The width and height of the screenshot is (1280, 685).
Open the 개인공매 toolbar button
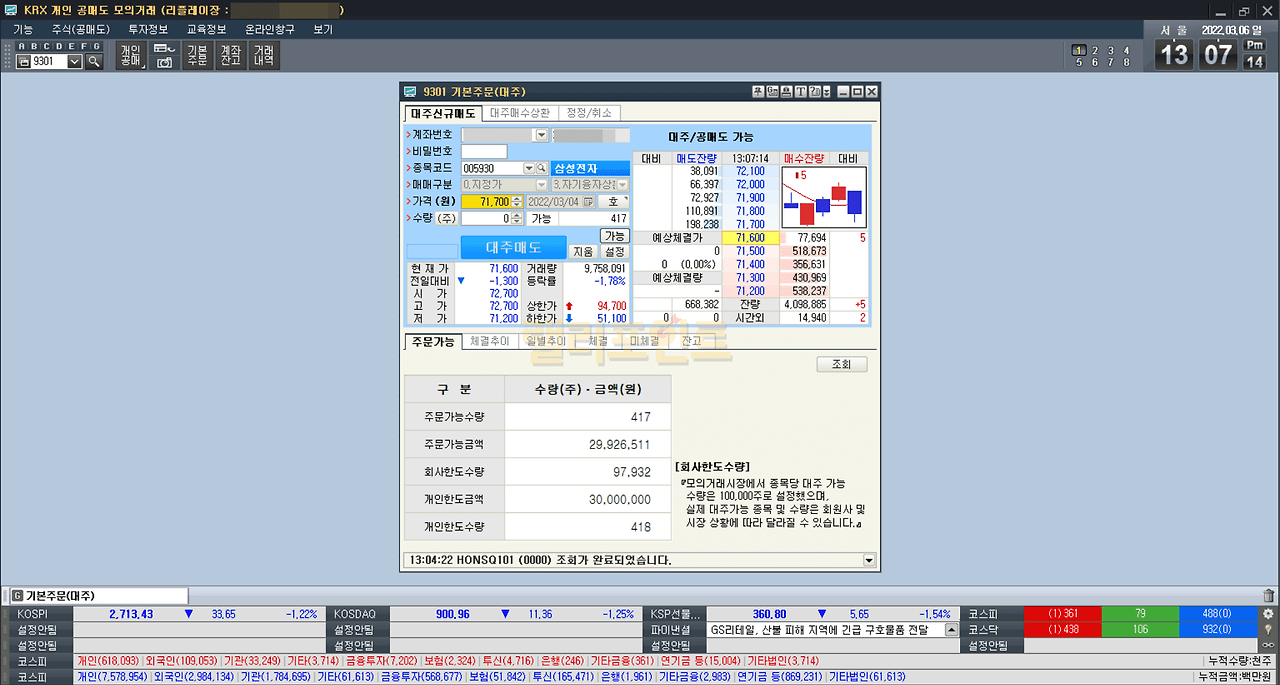tap(130, 56)
